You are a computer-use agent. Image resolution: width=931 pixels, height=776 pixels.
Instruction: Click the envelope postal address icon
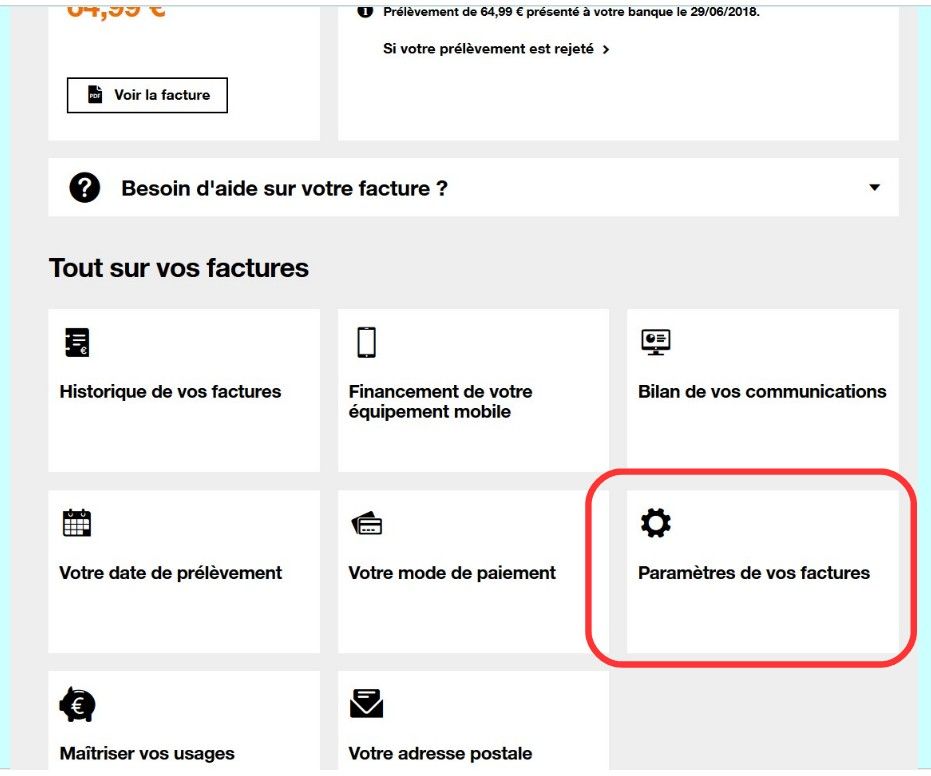click(x=366, y=703)
